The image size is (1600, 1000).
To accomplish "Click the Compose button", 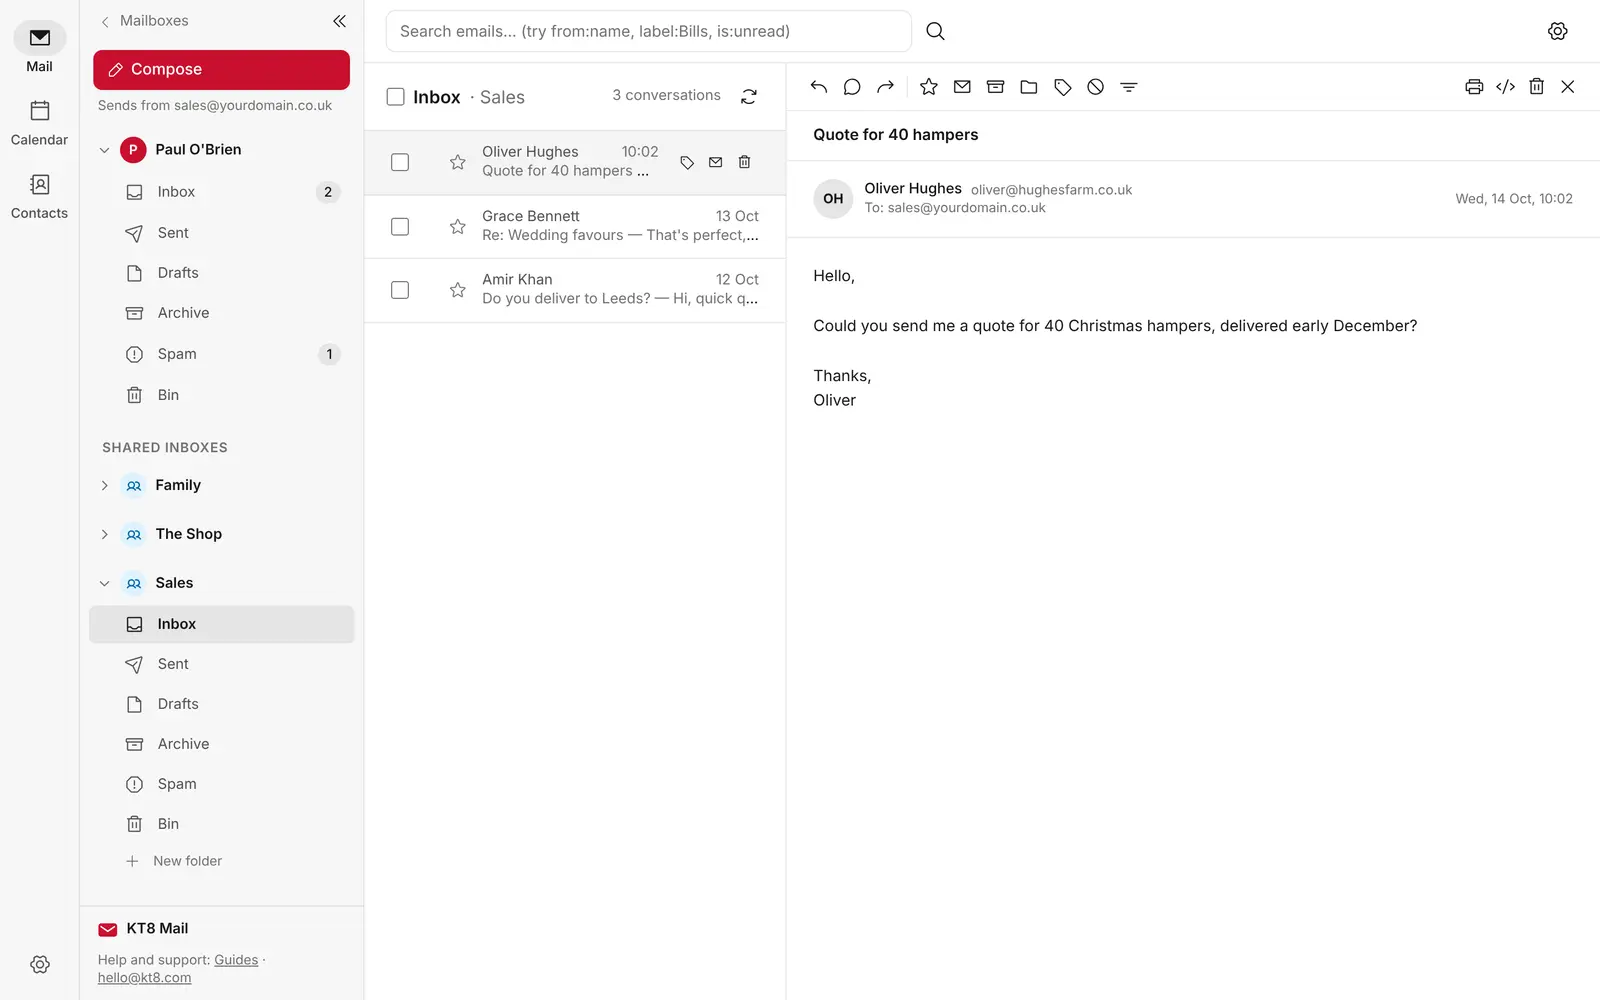I will click(221, 69).
